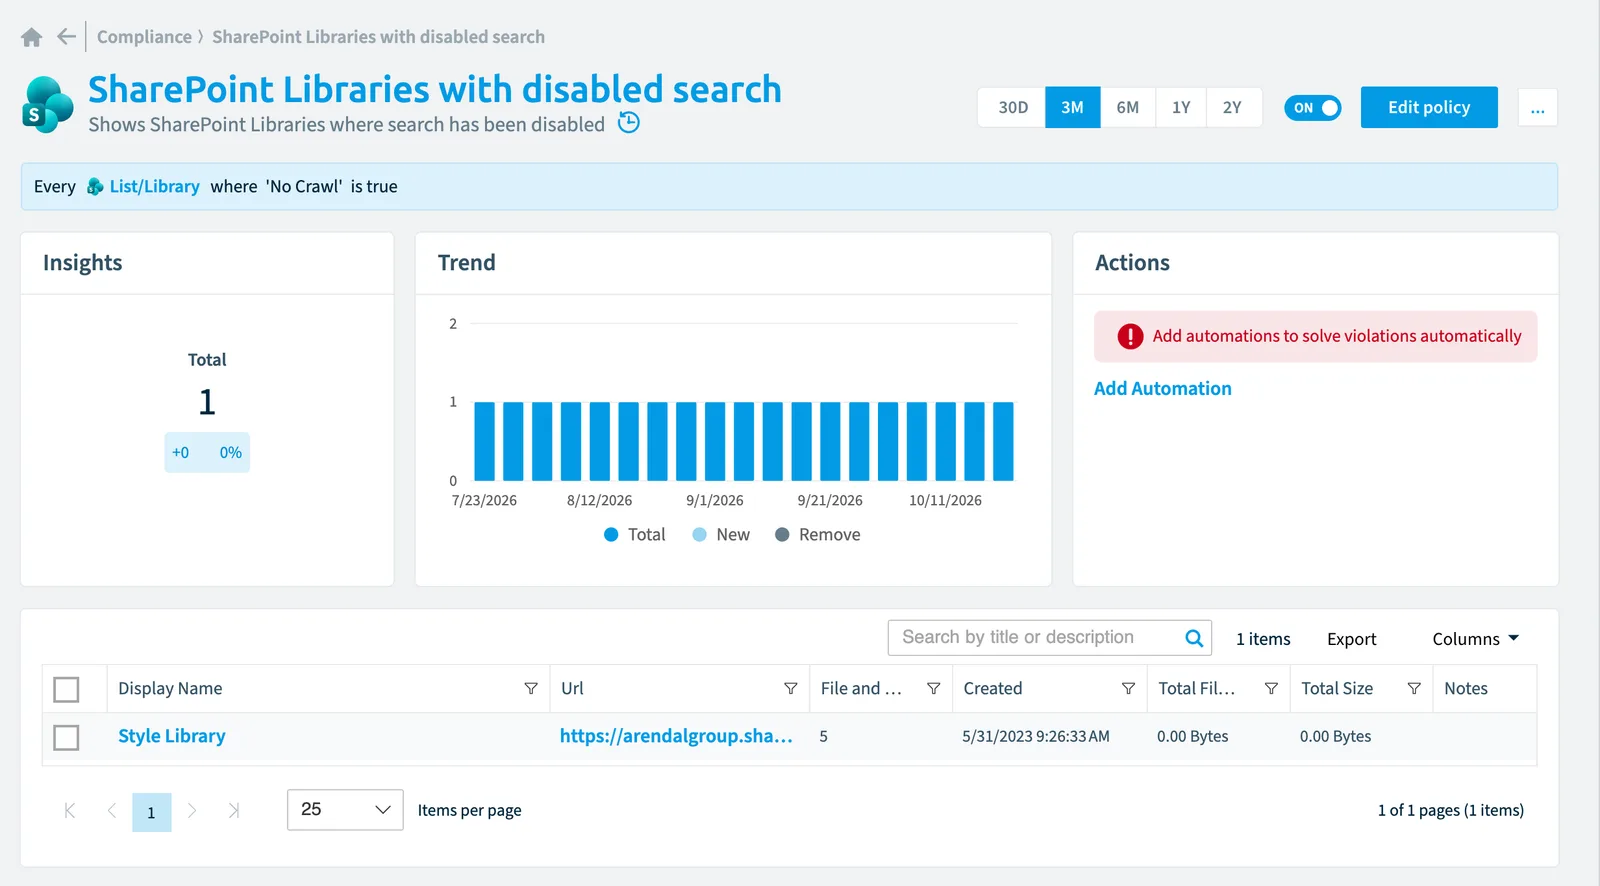Open policy history clock icon
This screenshot has width=1600, height=886.
pos(629,123)
